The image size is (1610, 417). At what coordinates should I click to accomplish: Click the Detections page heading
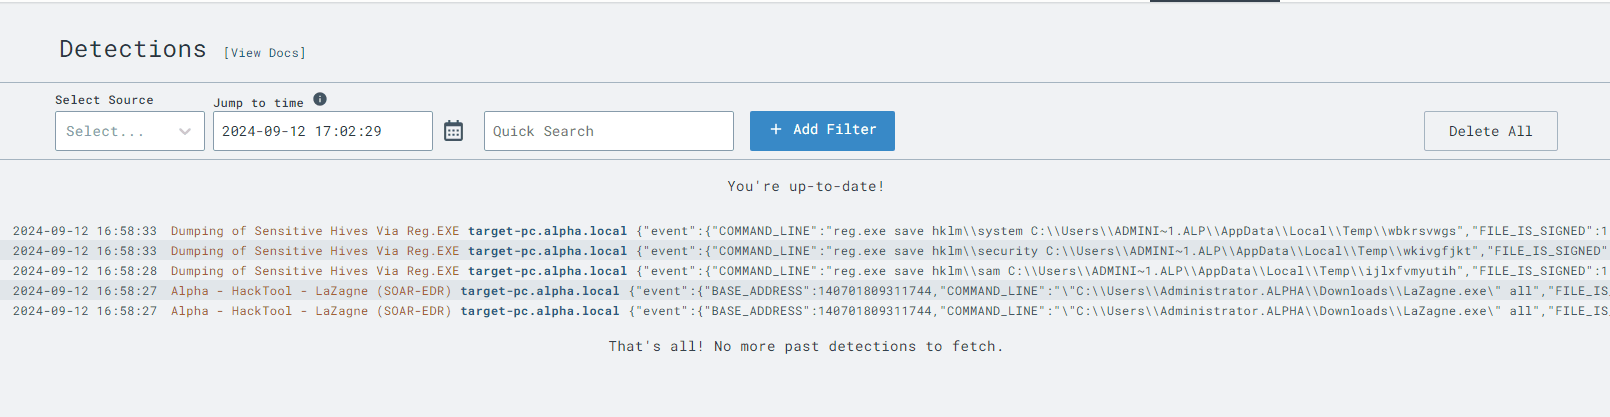point(133,49)
